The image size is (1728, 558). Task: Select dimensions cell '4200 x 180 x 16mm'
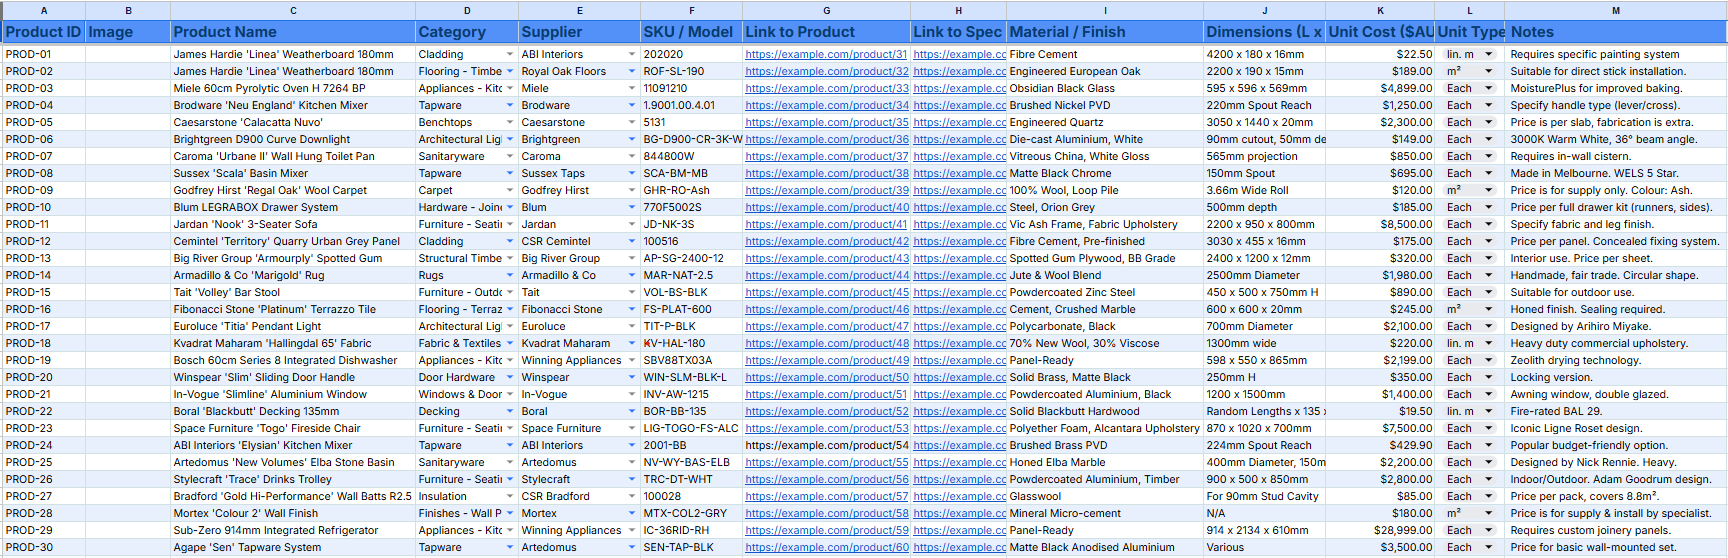(x=1264, y=55)
